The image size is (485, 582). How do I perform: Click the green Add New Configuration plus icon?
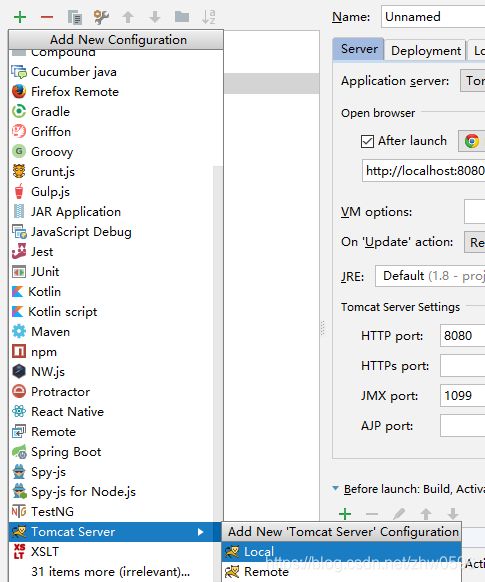(20, 17)
